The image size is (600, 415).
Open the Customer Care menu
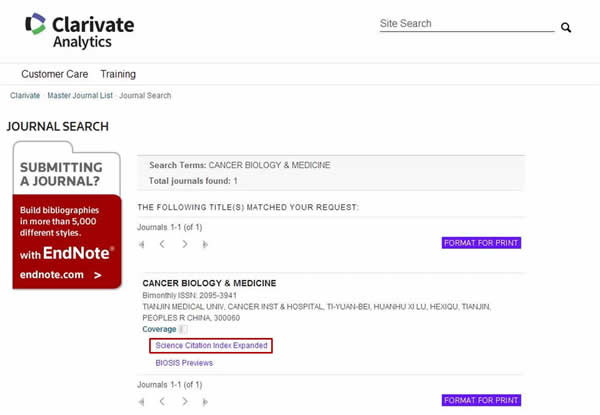click(55, 74)
